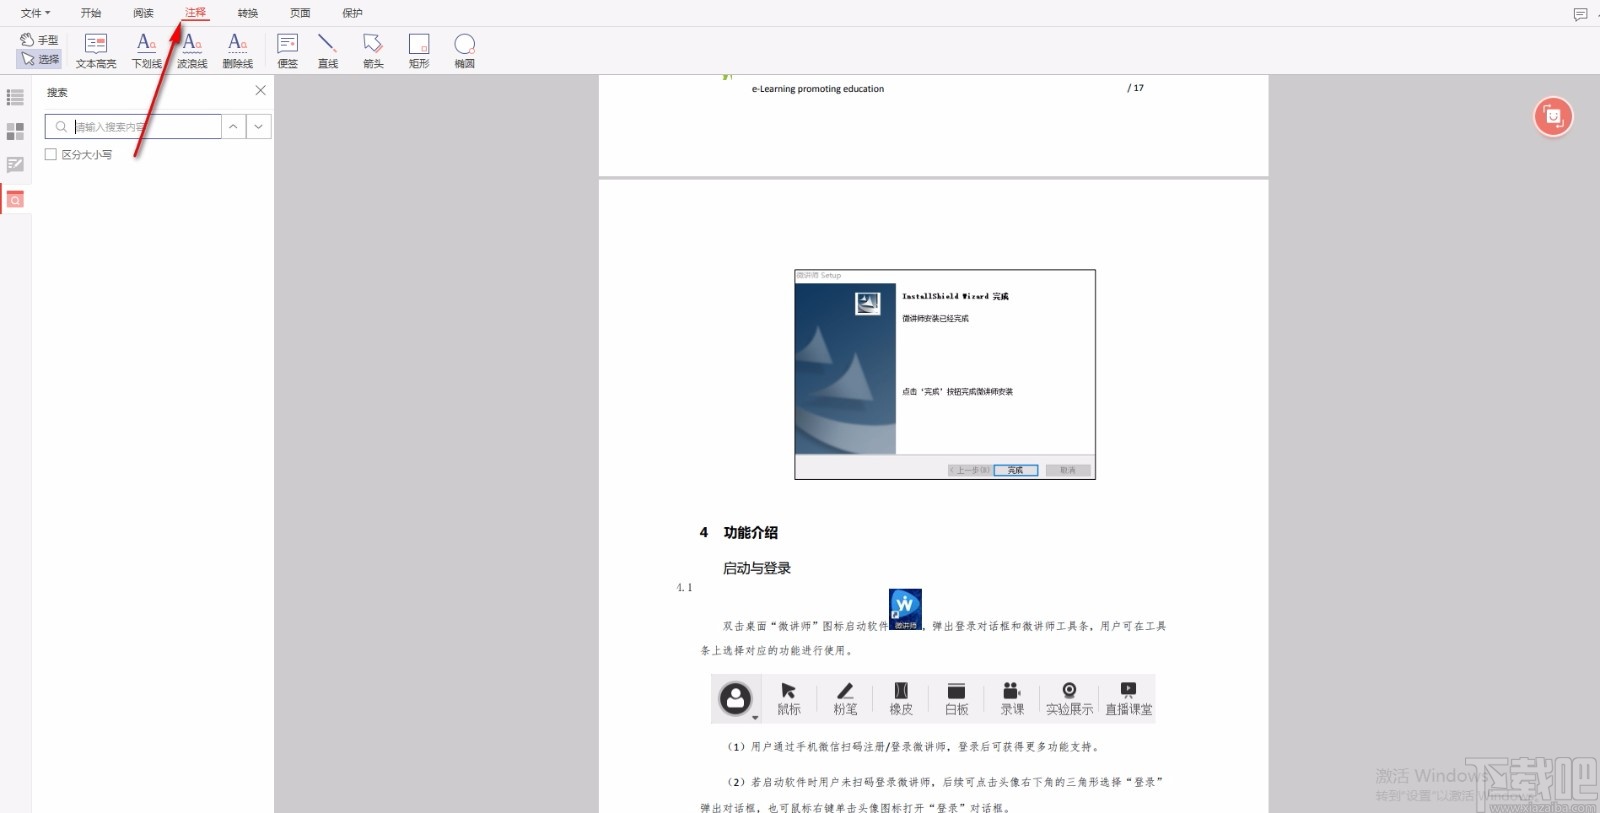Pick the Wavy Line (波浪线) tool
Image resolution: width=1600 pixels, height=813 pixels.
coord(192,50)
